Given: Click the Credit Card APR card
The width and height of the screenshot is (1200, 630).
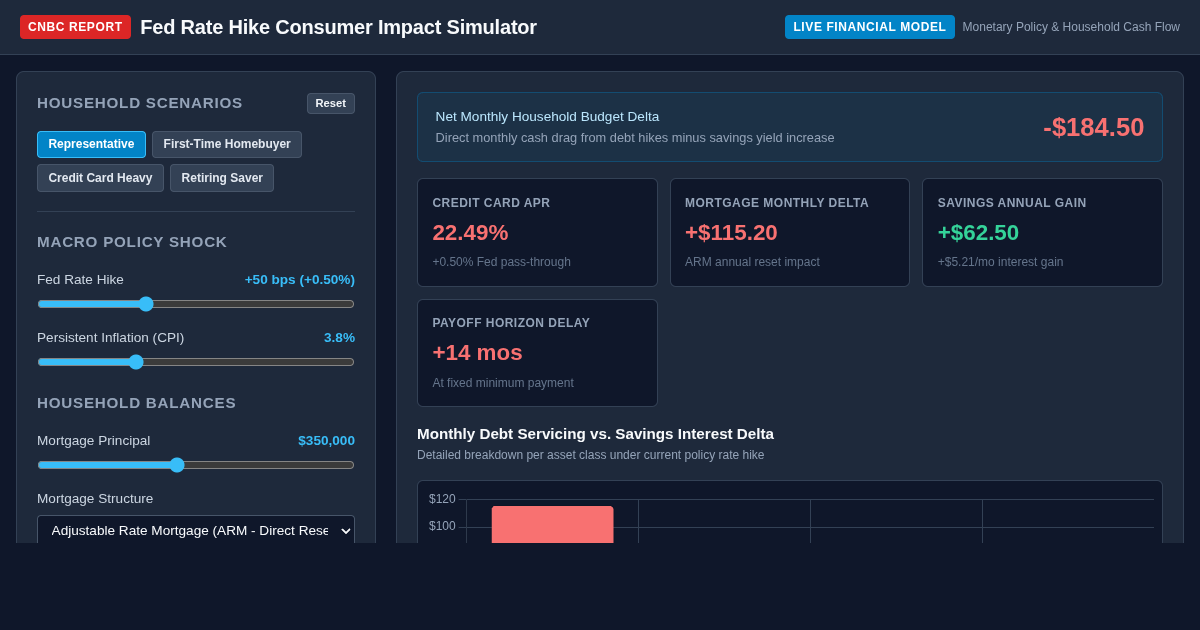Looking at the screenshot, I should (x=537, y=233).
